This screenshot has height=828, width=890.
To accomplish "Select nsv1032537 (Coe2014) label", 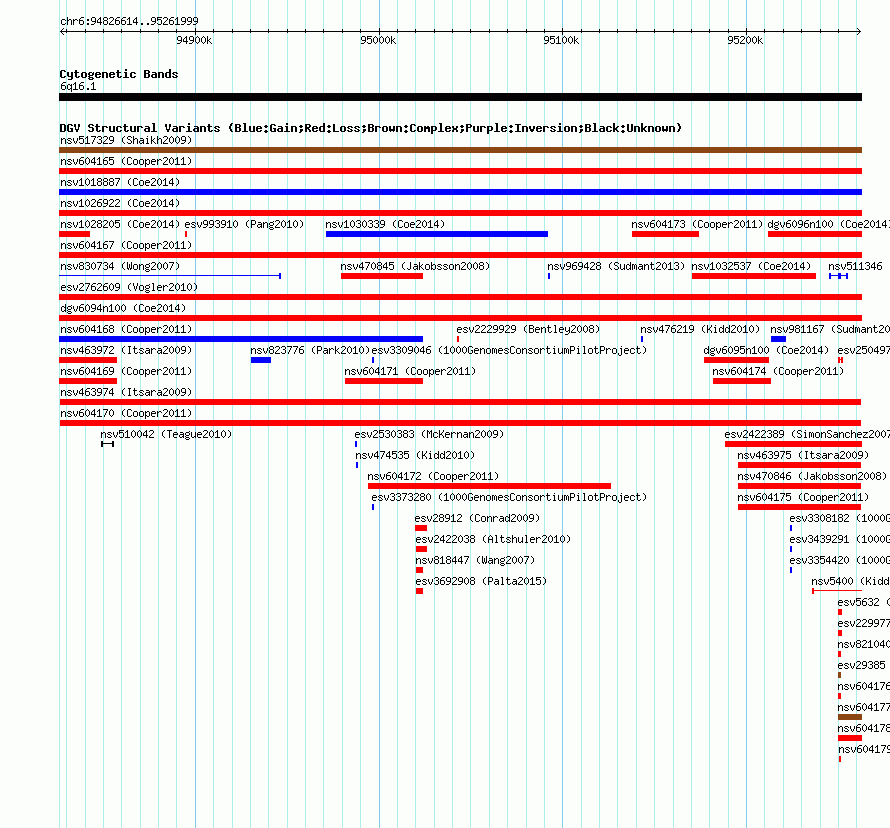I will click(x=751, y=266).
